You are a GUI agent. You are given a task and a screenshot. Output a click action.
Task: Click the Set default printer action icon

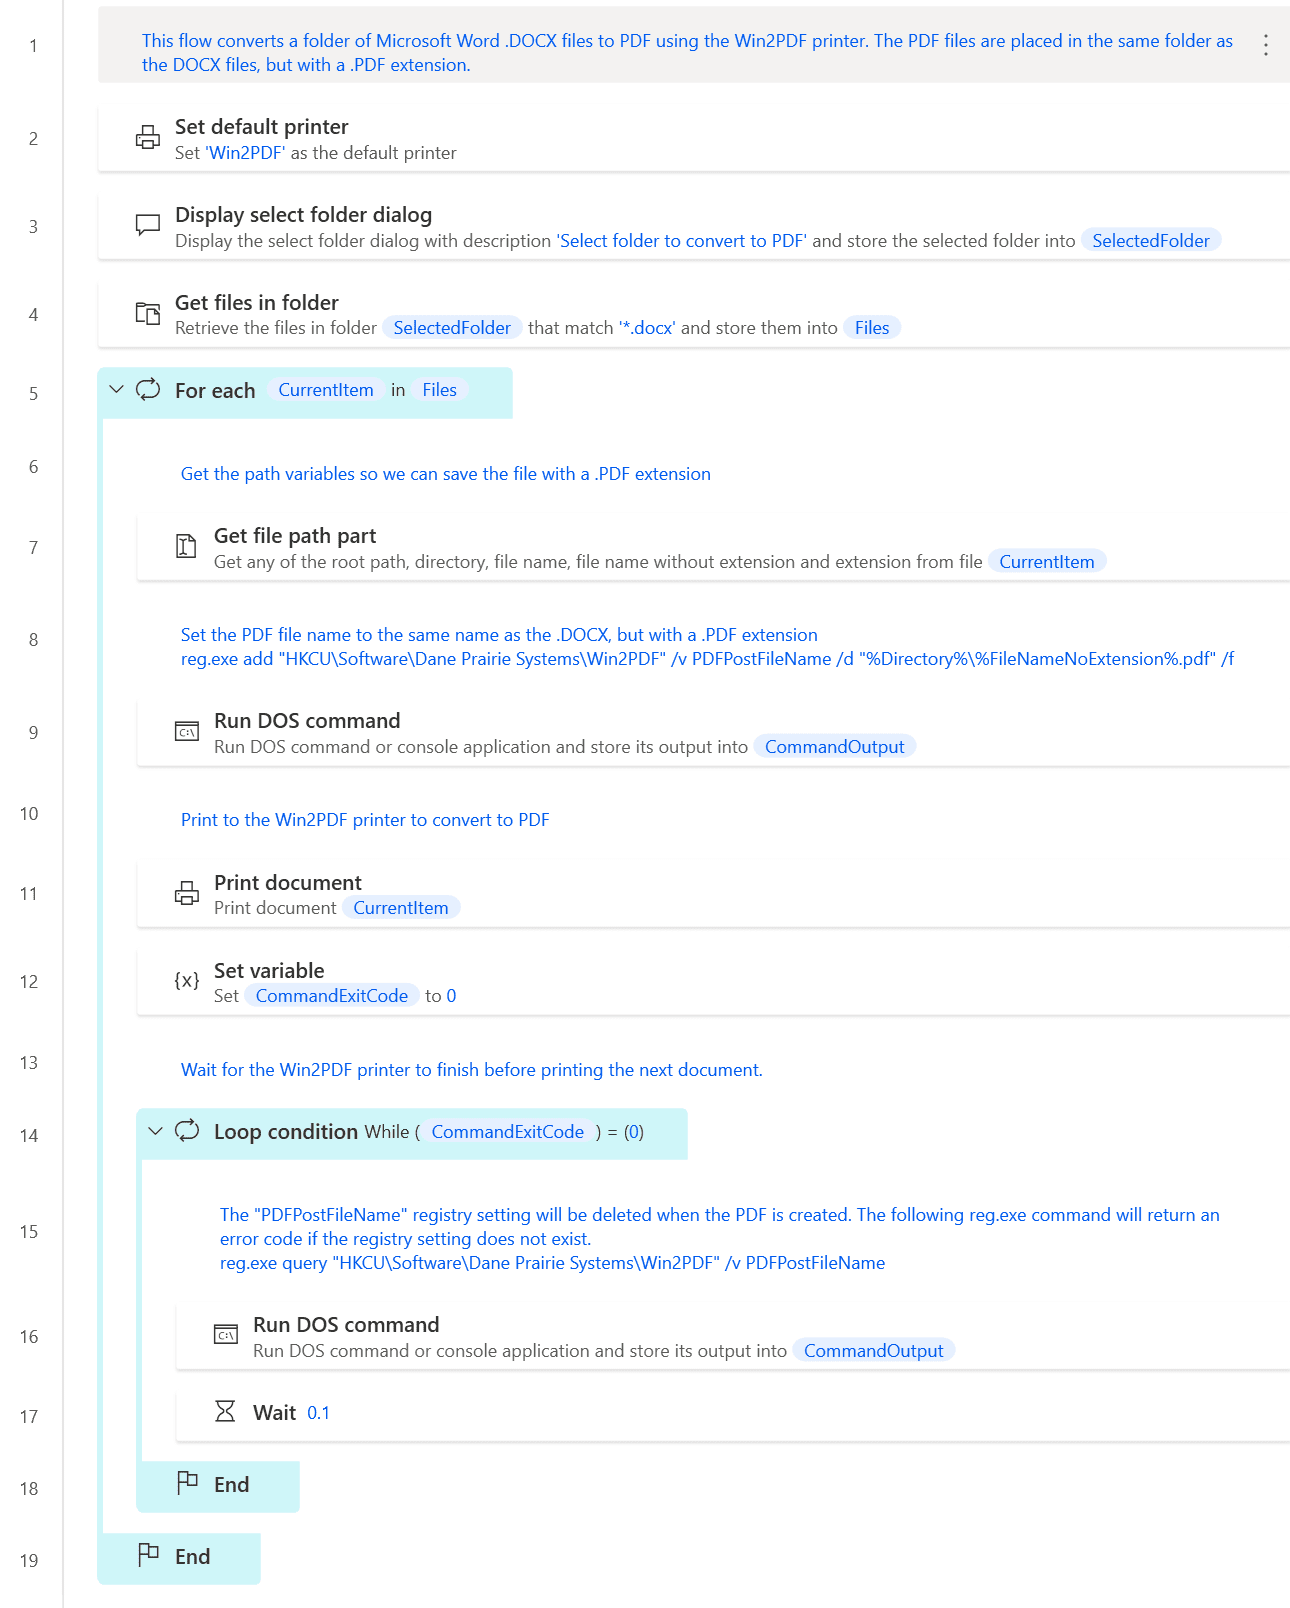(148, 138)
